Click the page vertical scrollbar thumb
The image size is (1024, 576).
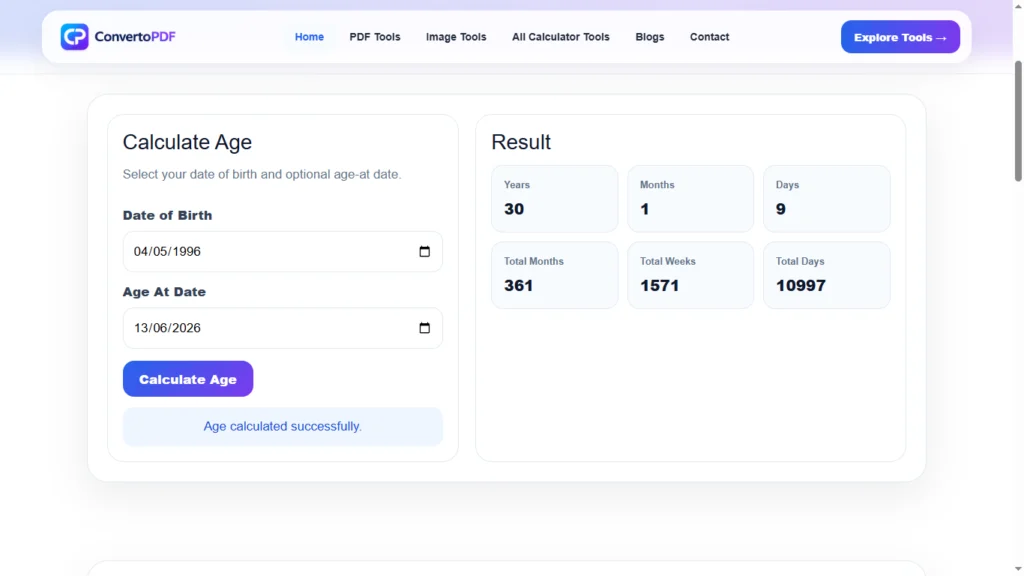click(x=1018, y=121)
